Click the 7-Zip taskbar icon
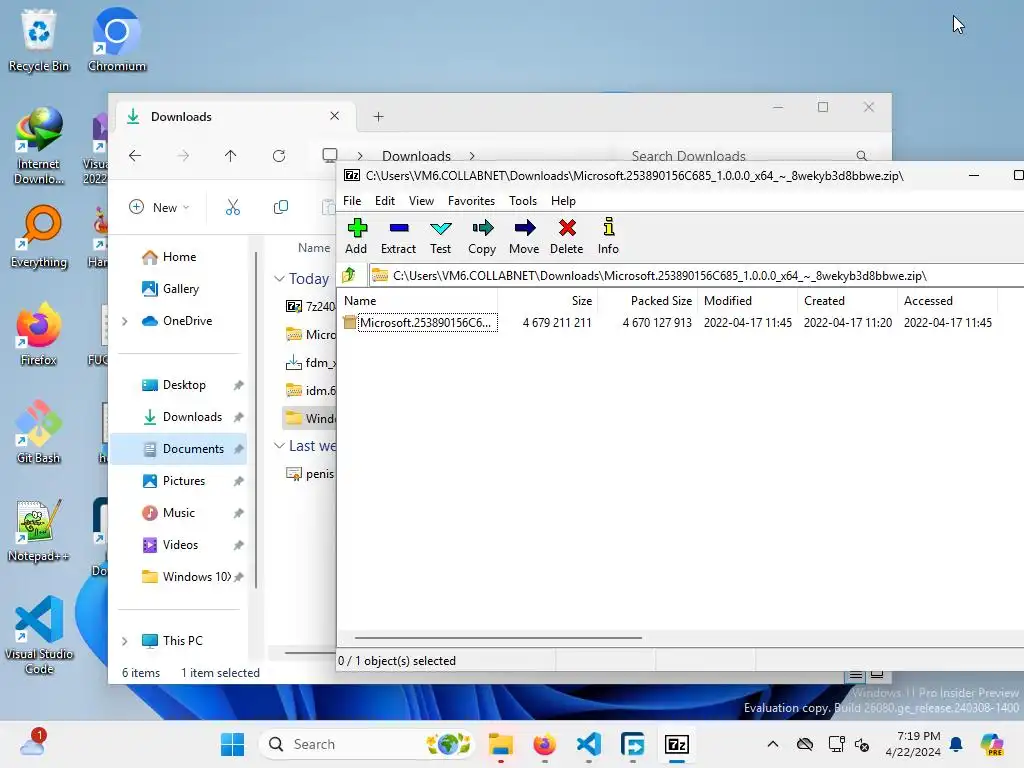The height and width of the screenshot is (768, 1024). coord(677,744)
